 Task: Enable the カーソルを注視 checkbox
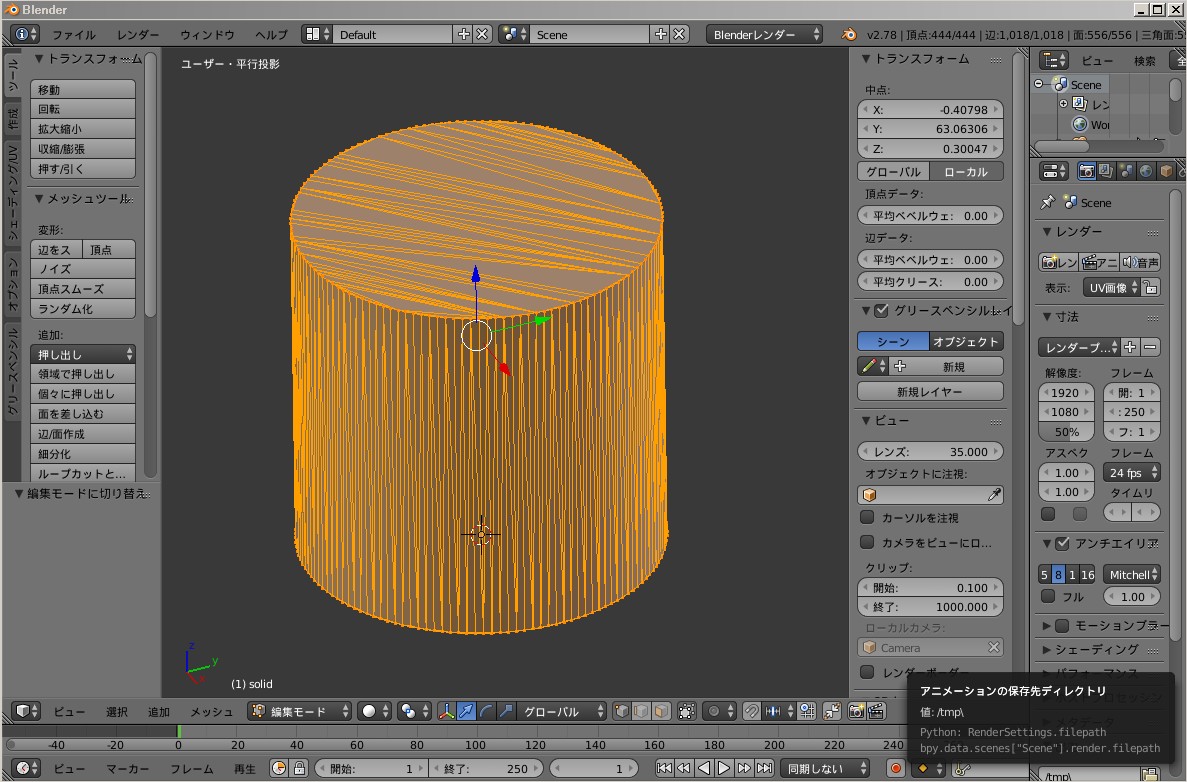(x=867, y=517)
